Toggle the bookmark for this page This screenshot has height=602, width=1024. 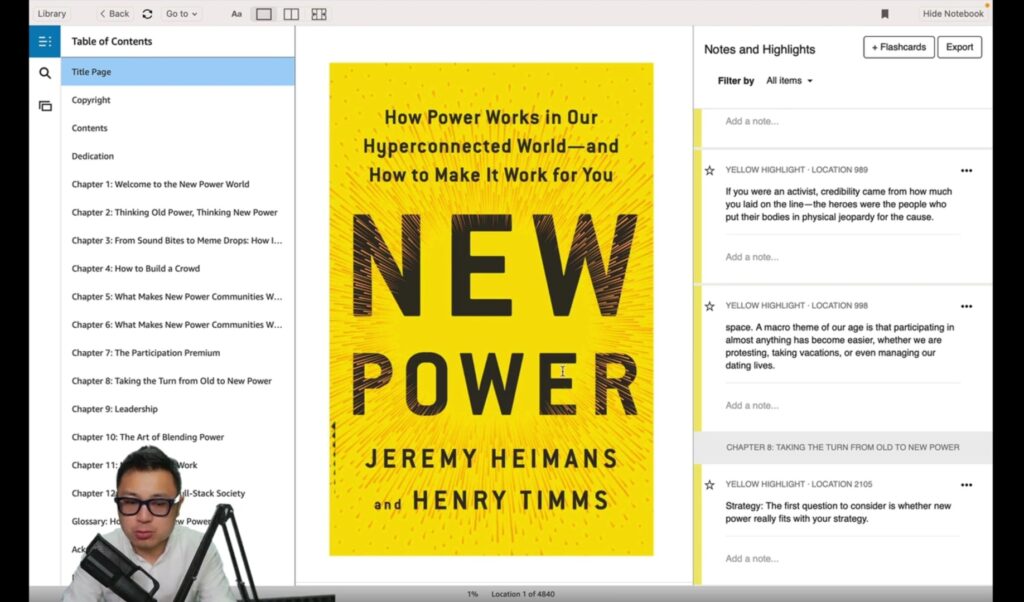(x=885, y=14)
